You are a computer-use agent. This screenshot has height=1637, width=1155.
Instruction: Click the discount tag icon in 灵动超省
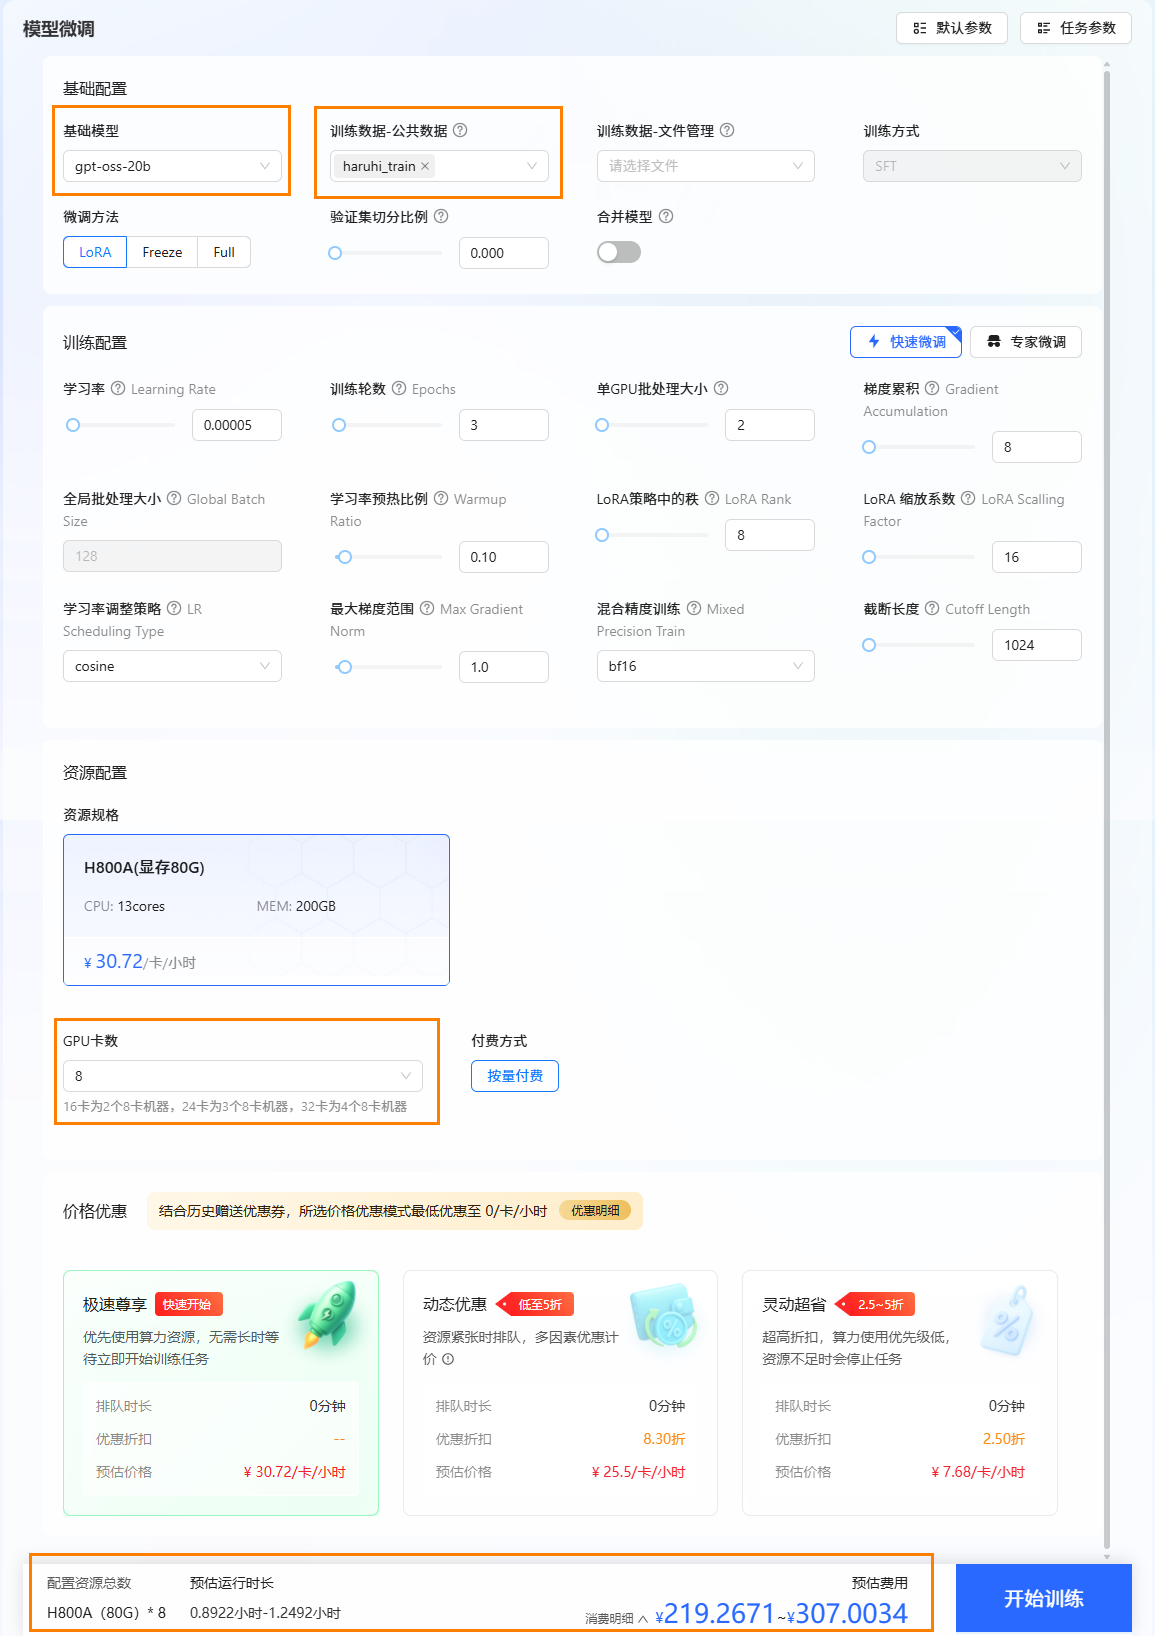1007,1320
